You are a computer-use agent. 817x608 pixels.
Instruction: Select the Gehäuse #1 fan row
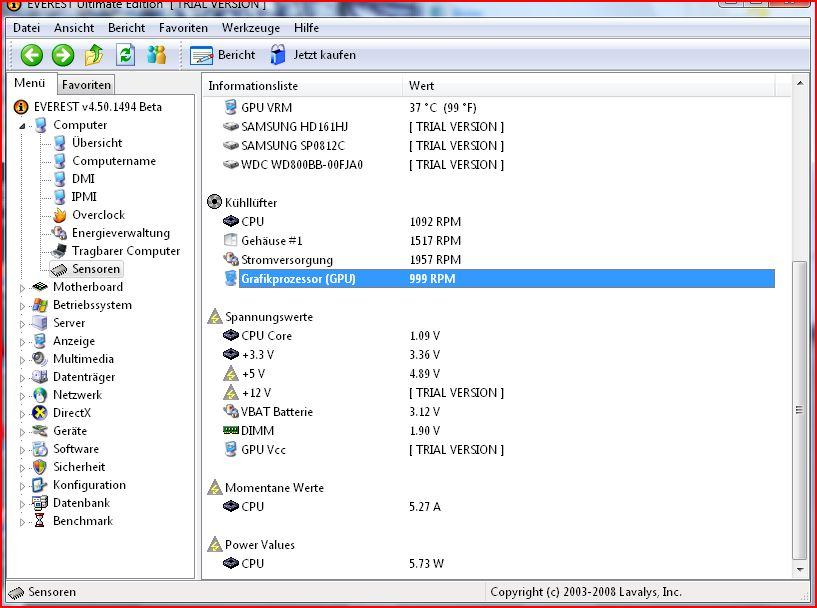pyautogui.click(x=499, y=241)
